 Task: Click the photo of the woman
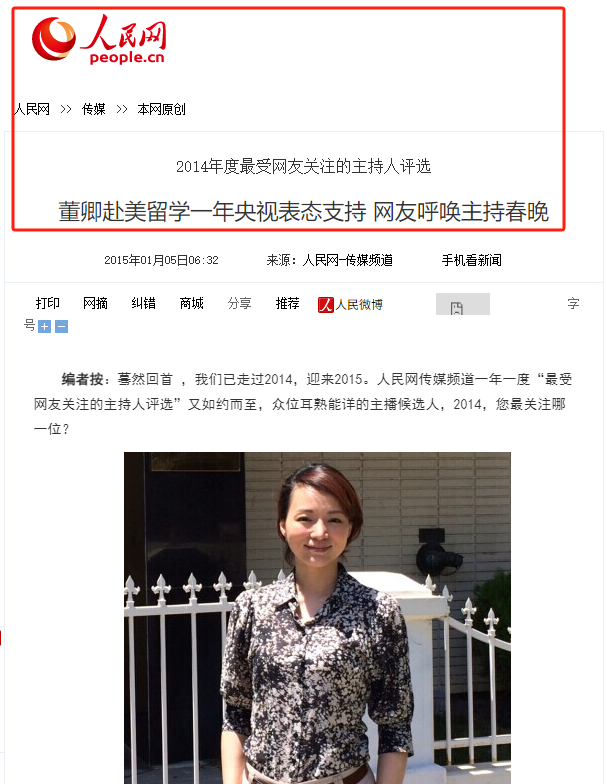[318, 618]
